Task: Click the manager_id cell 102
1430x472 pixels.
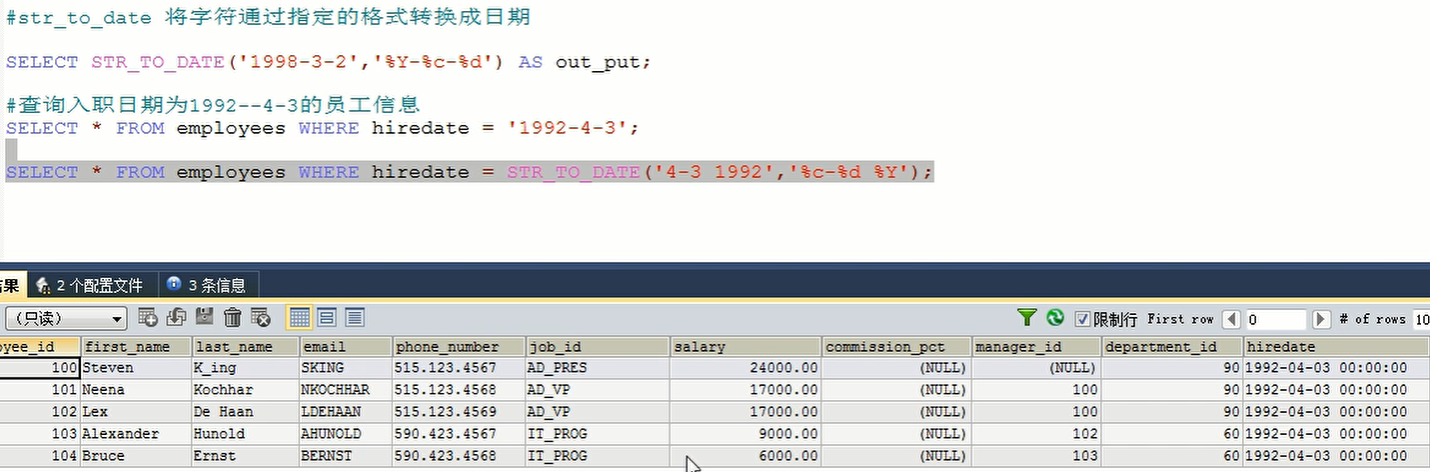Action: 1037,433
